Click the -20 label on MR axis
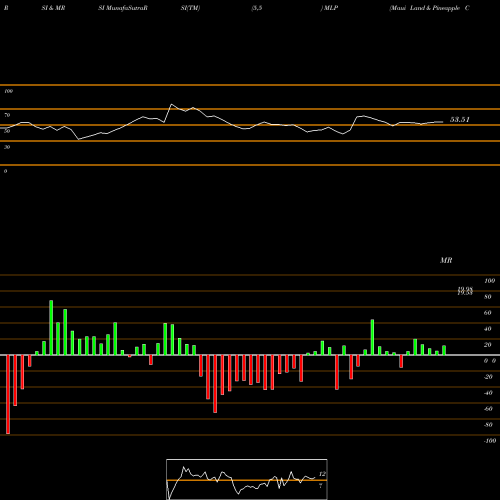Screen dimensions: 500x500 [x=488, y=377]
